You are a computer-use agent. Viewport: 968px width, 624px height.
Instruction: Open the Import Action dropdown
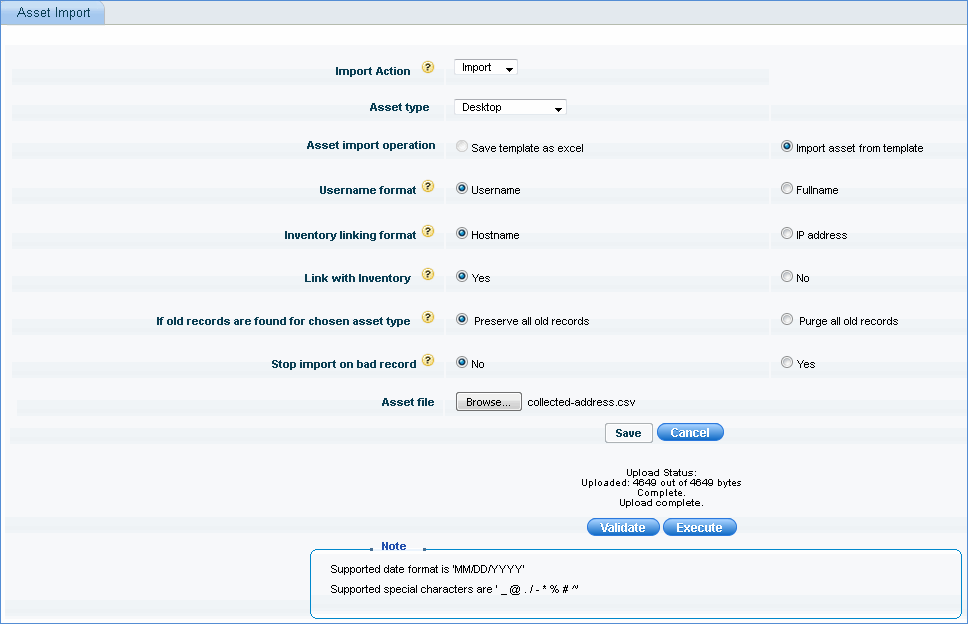(486, 68)
